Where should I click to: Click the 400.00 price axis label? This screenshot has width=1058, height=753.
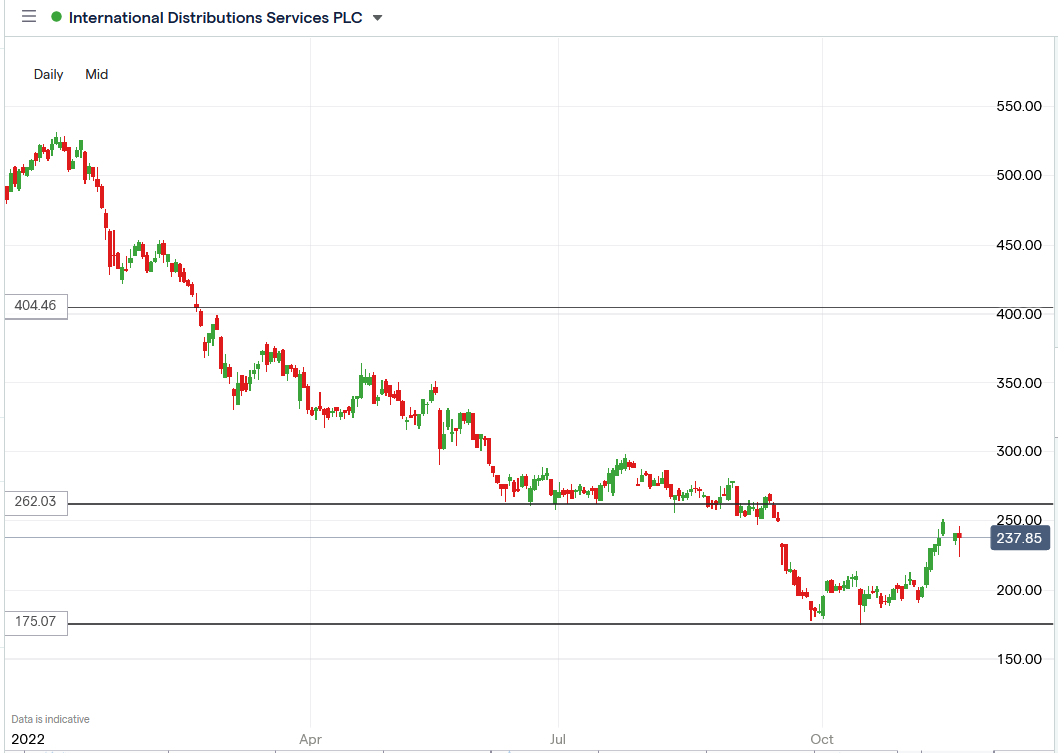tap(1019, 314)
